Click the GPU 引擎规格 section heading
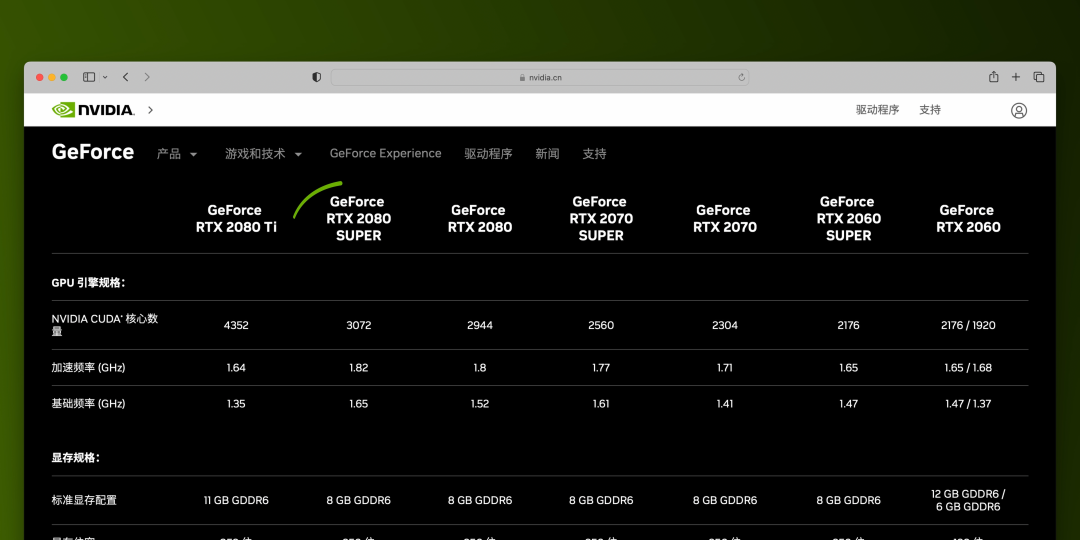1080x540 pixels. pyautogui.click(x=88, y=282)
